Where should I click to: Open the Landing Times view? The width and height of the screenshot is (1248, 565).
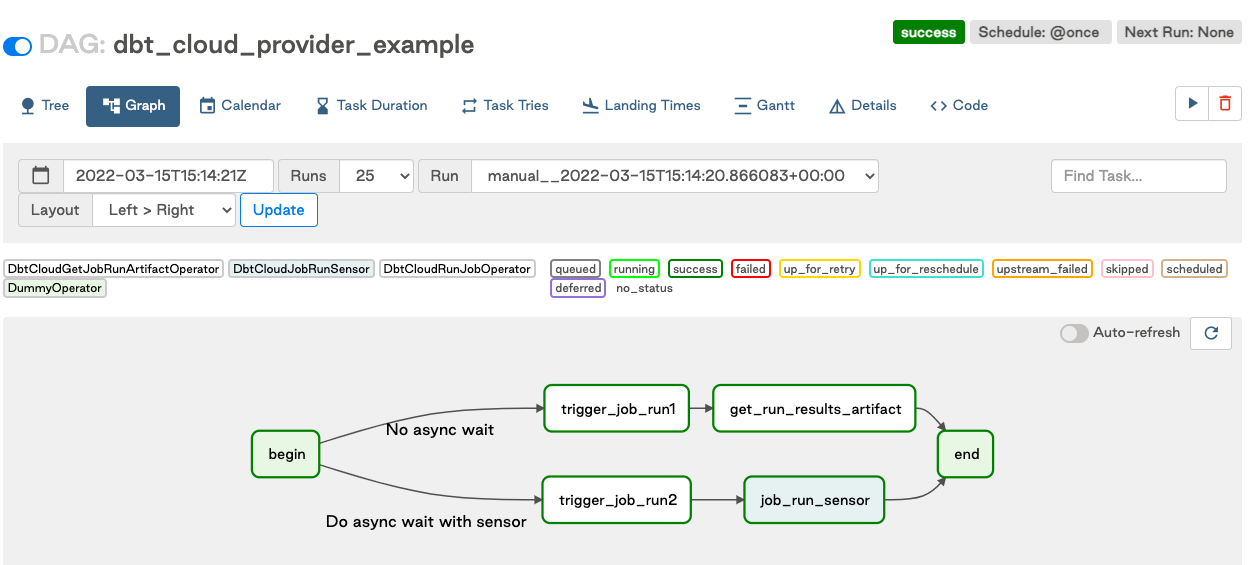click(641, 106)
